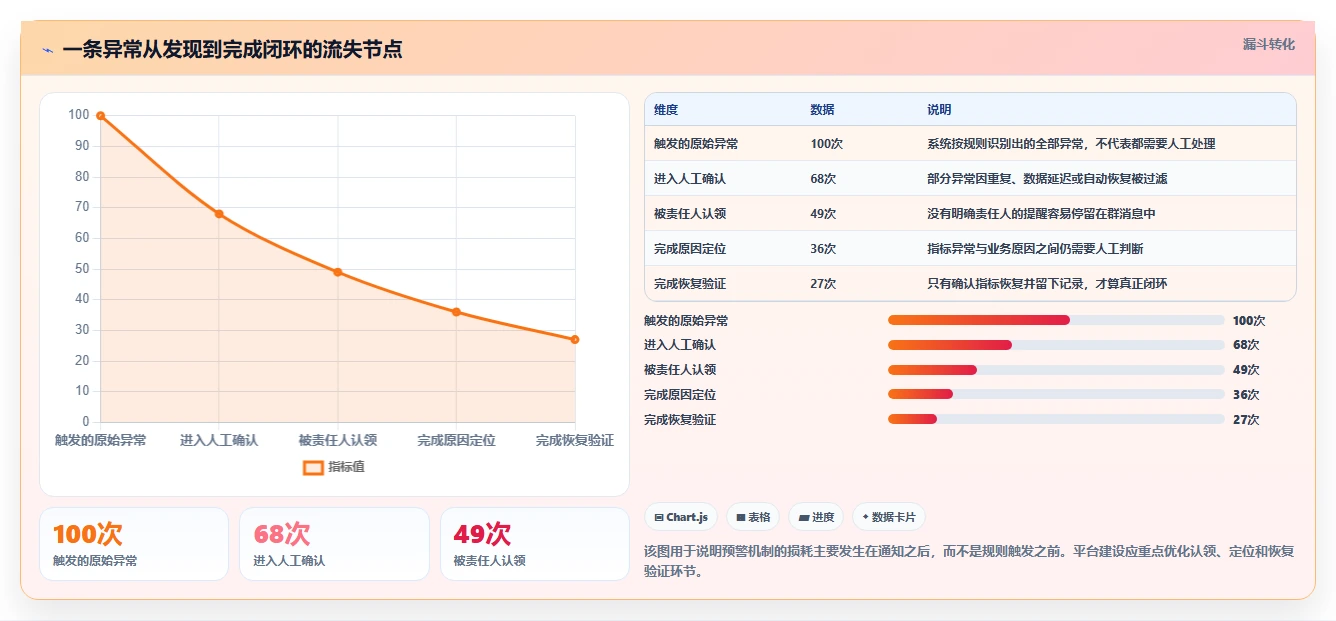Select table cell 触发的原始异常

point(696,144)
